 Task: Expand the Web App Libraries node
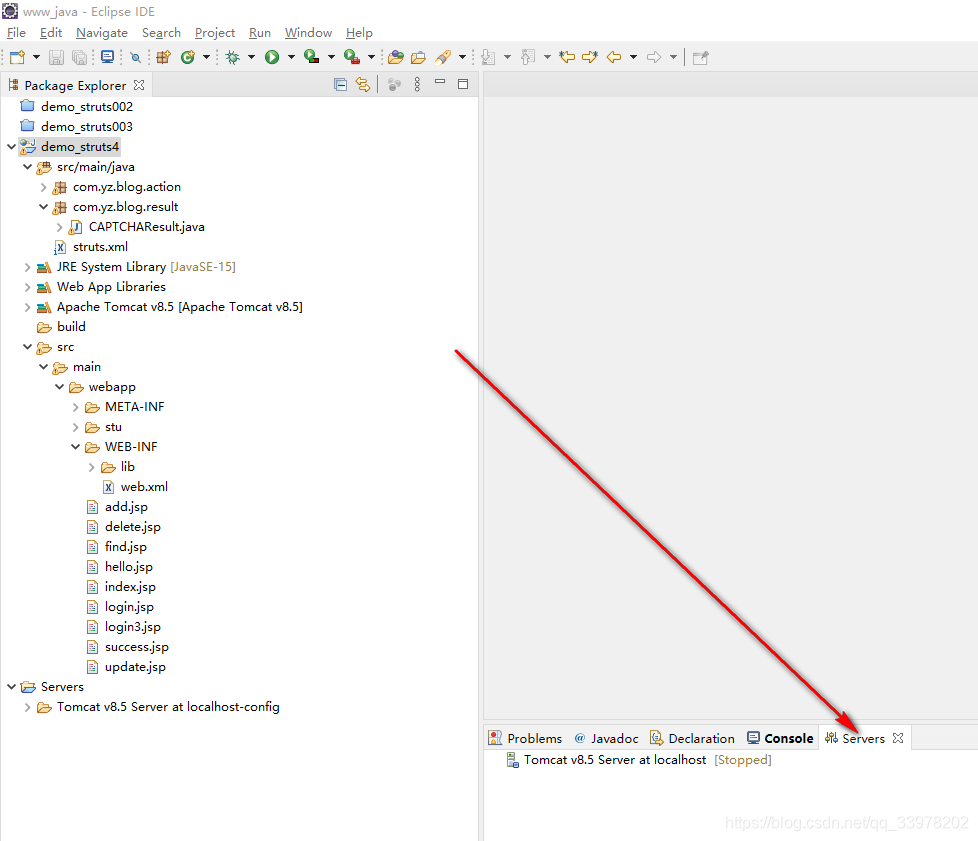point(27,287)
